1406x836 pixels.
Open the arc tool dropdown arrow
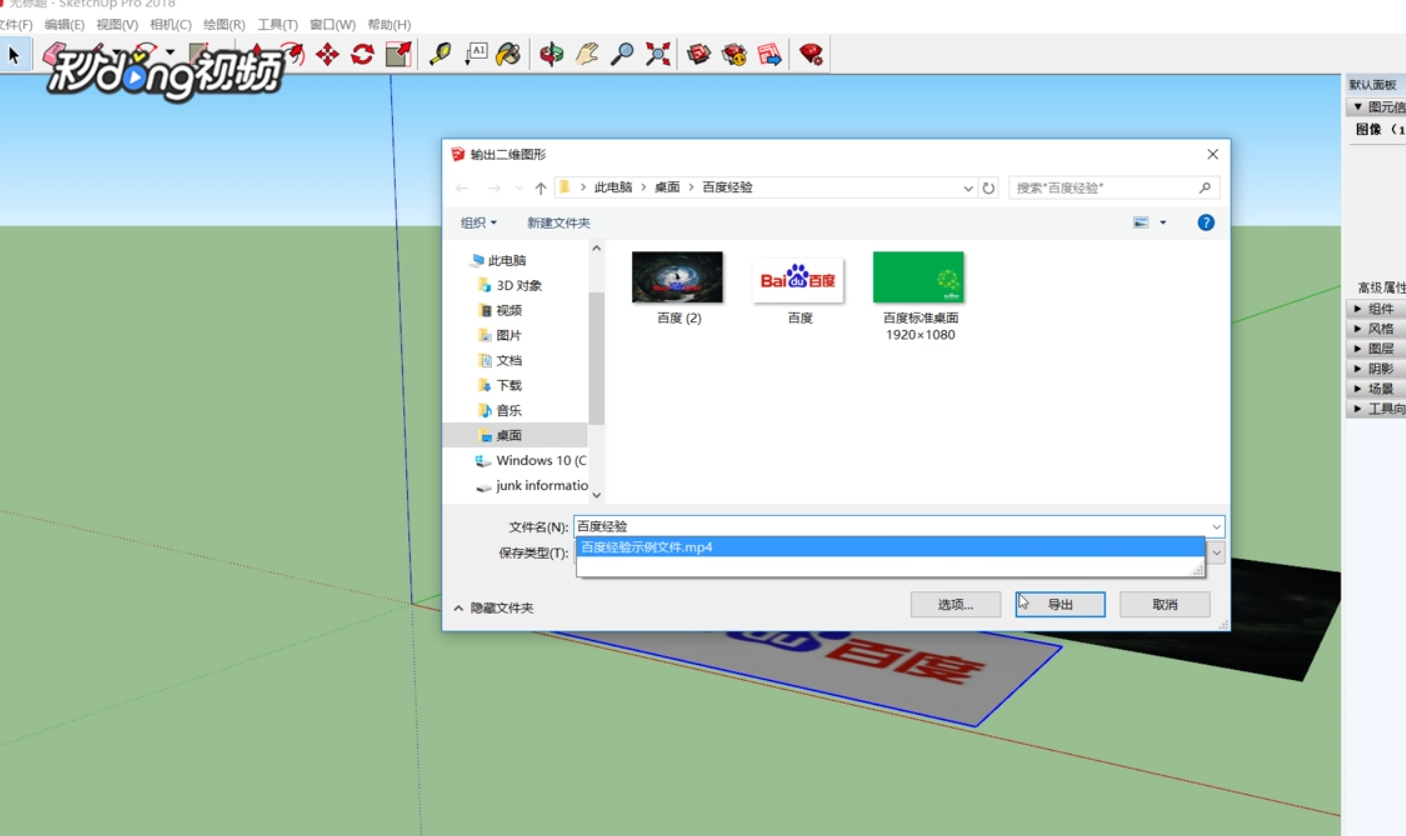pyautogui.click(x=170, y=52)
